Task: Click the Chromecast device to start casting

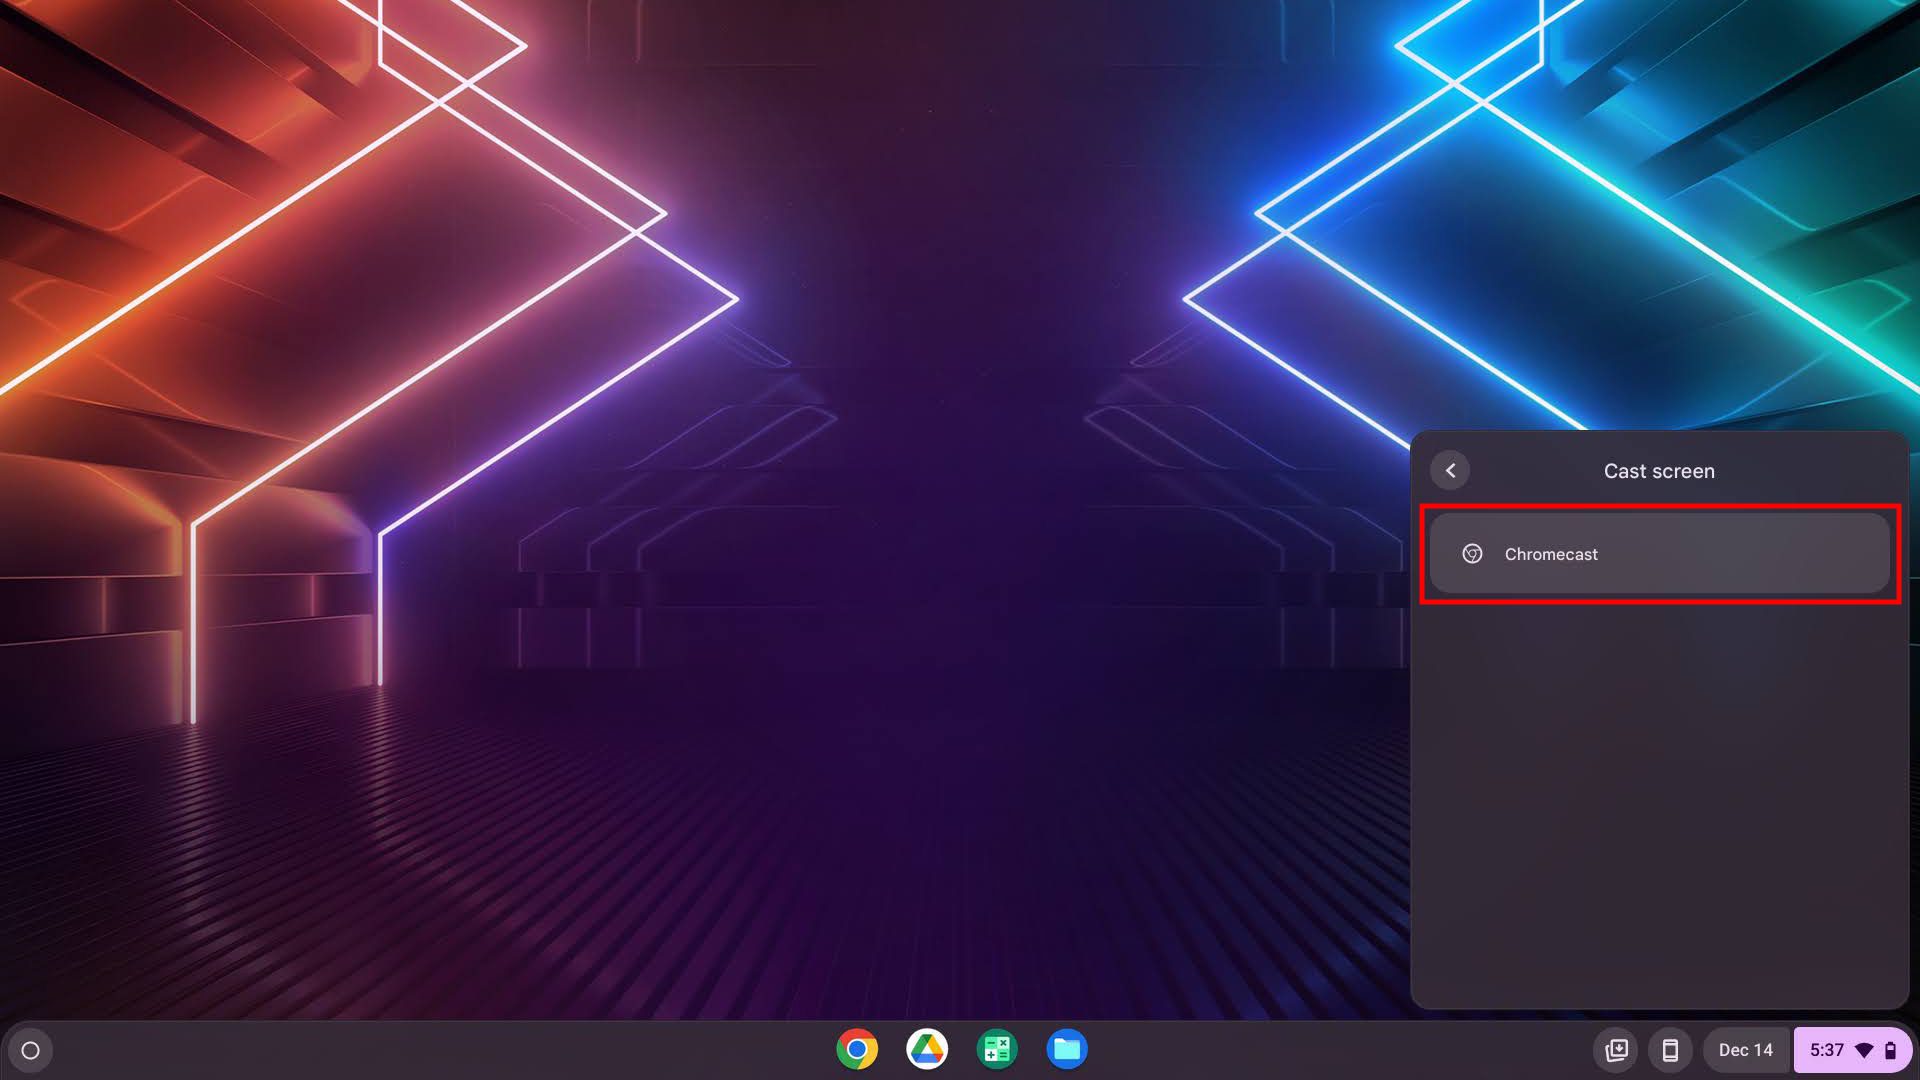Action: point(1659,554)
